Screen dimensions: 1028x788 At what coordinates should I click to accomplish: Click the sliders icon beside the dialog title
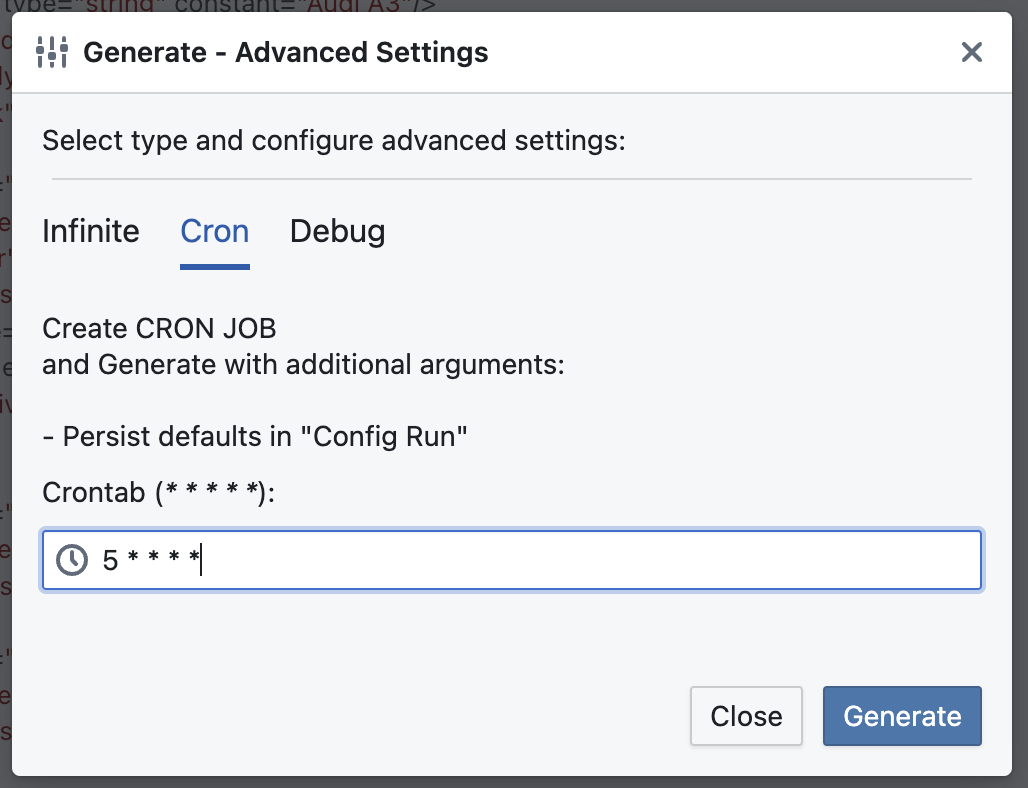(x=52, y=52)
